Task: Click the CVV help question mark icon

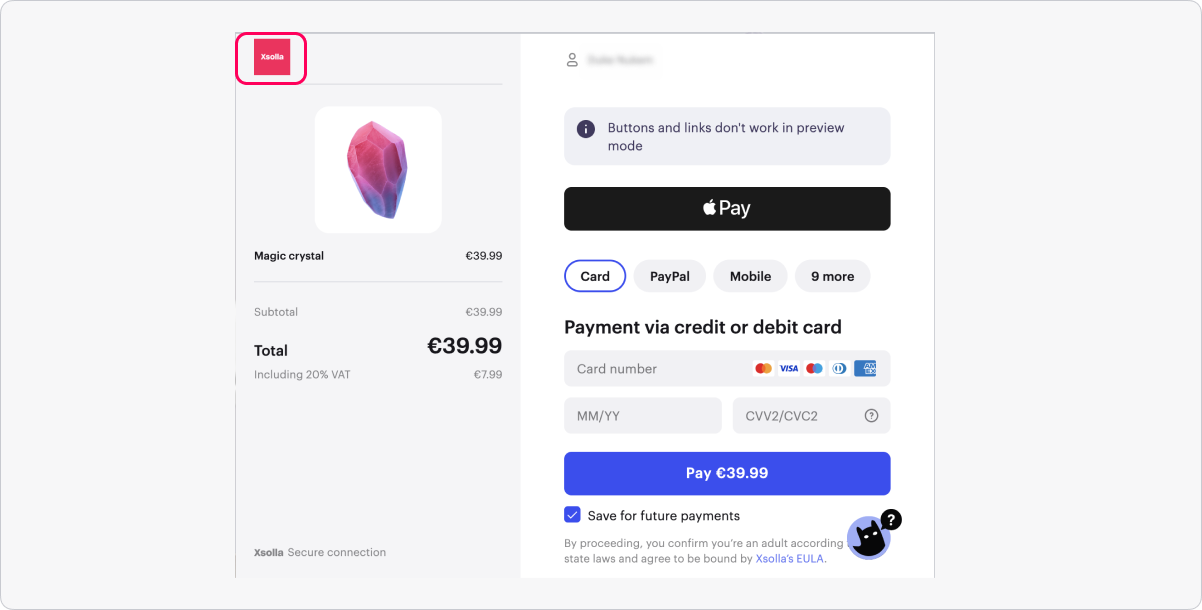Action: click(x=871, y=416)
